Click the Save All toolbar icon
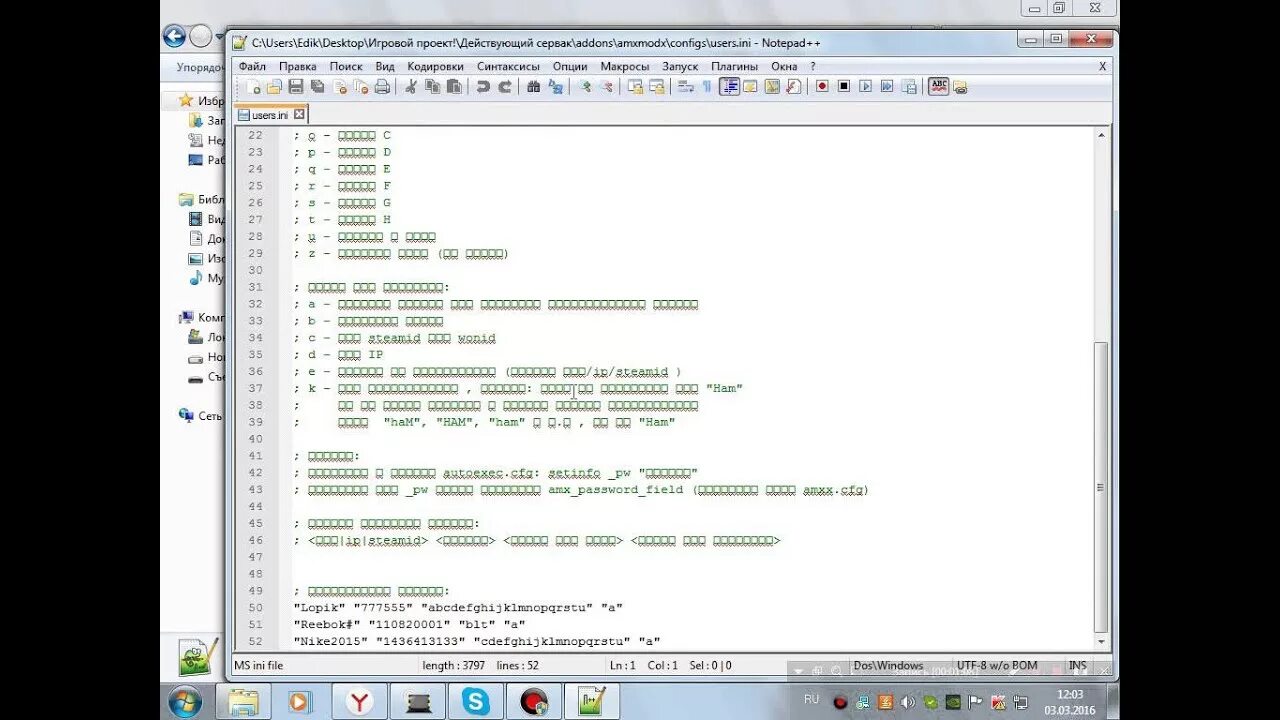Screen dimensions: 1280x720 click(x=317, y=87)
